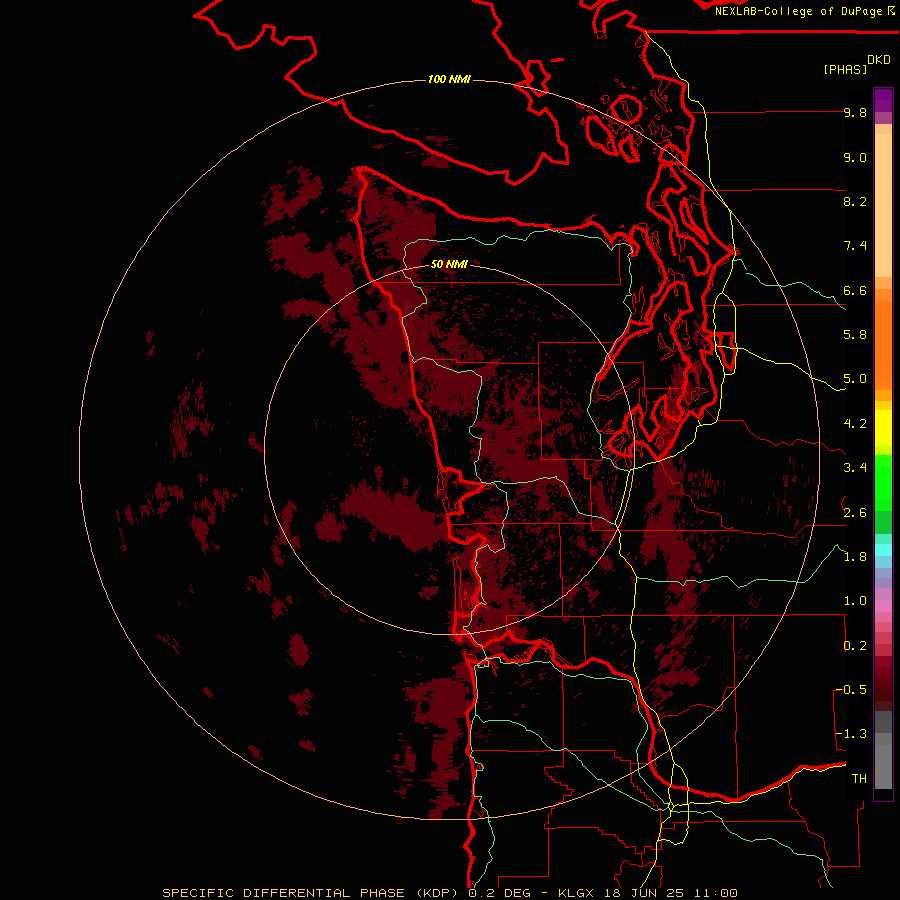Select the [PHAS] units label

[845, 69]
